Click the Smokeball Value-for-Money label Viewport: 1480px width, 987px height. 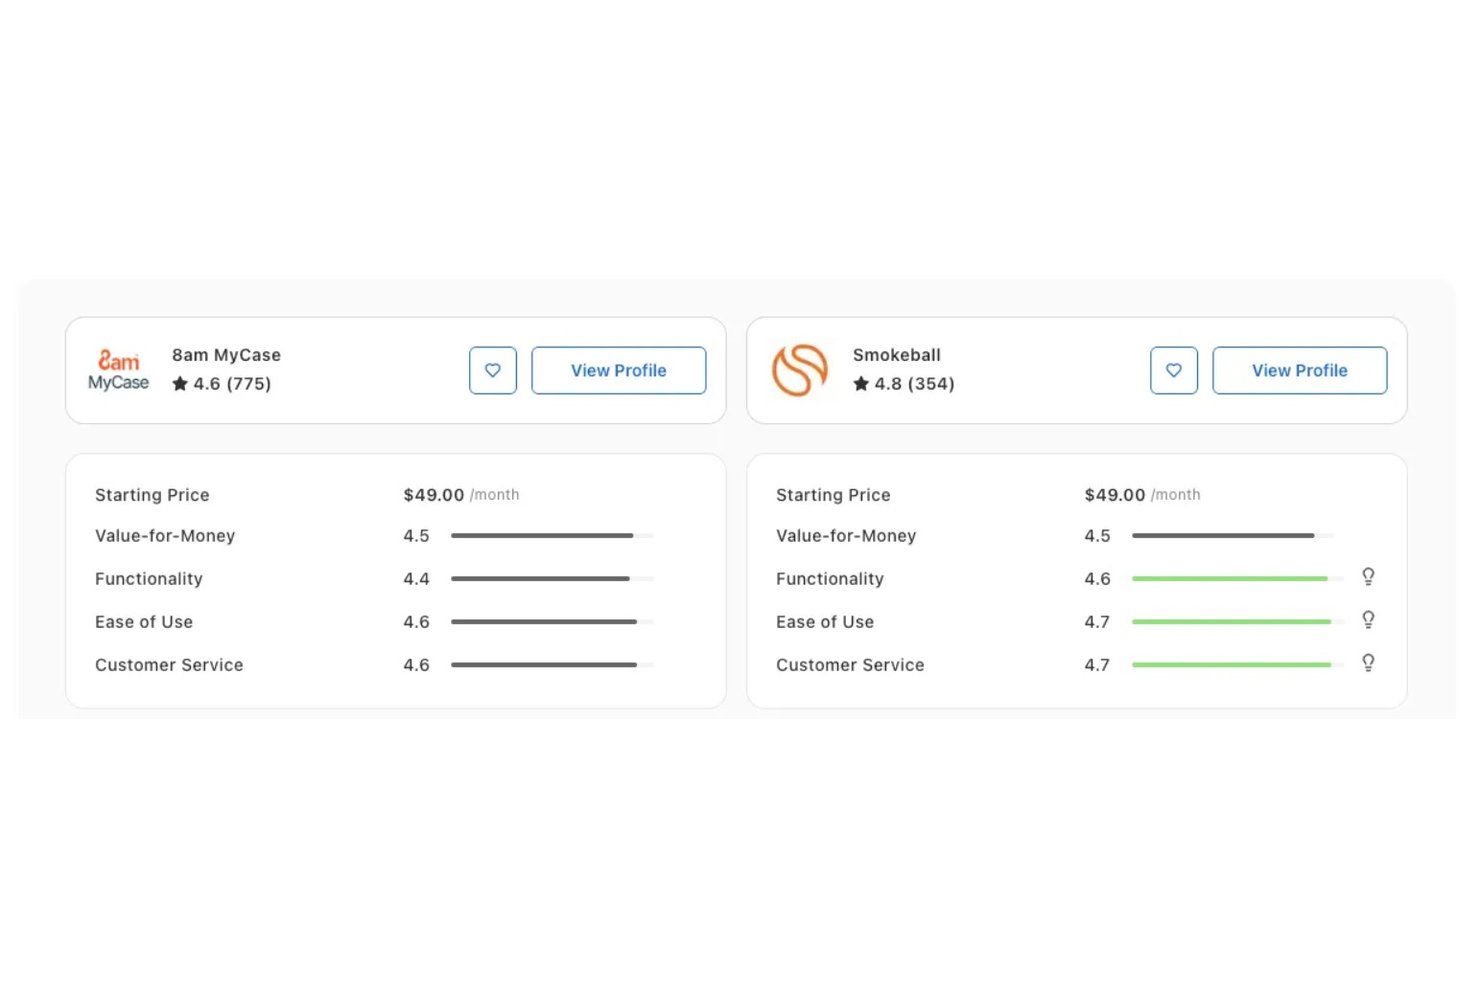[846, 536]
